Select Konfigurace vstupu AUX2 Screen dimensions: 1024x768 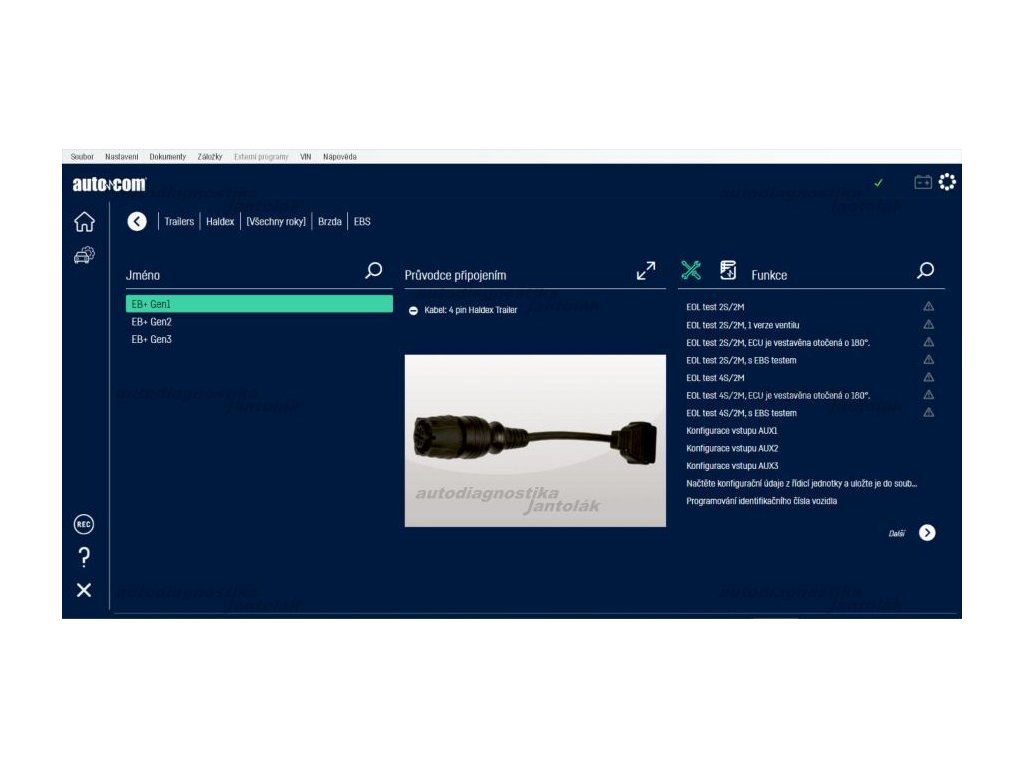click(x=732, y=448)
